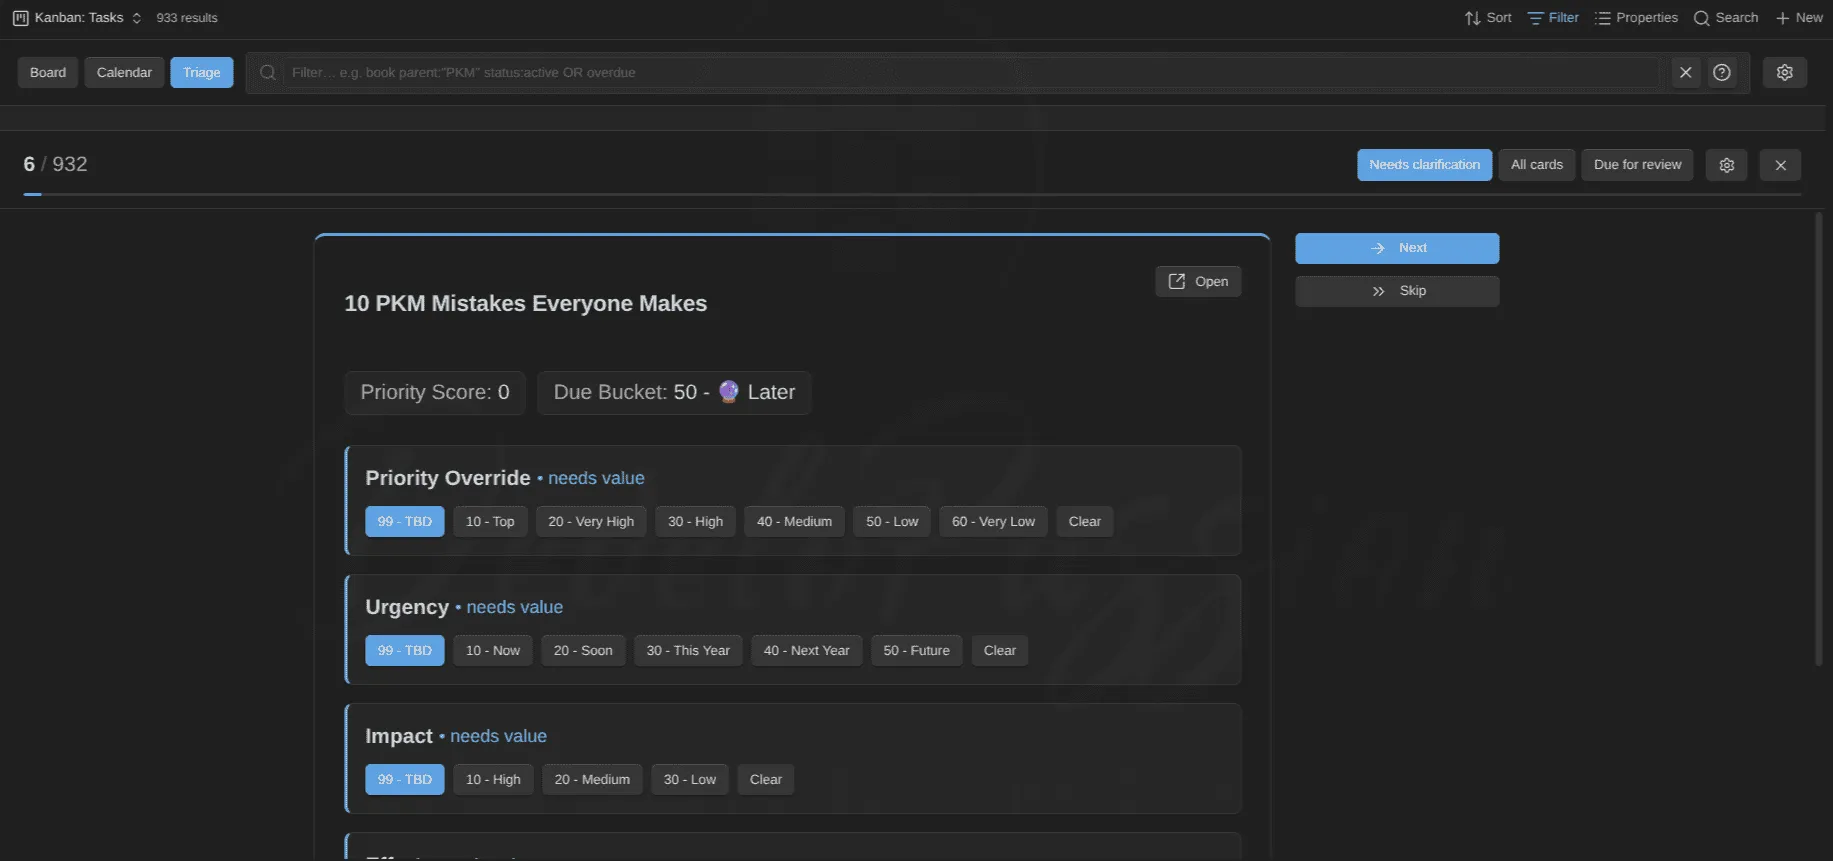The height and width of the screenshot is (861, 1833).
Task: Click the vertical scrollbar on right
Action: [x=1819, y=438]
